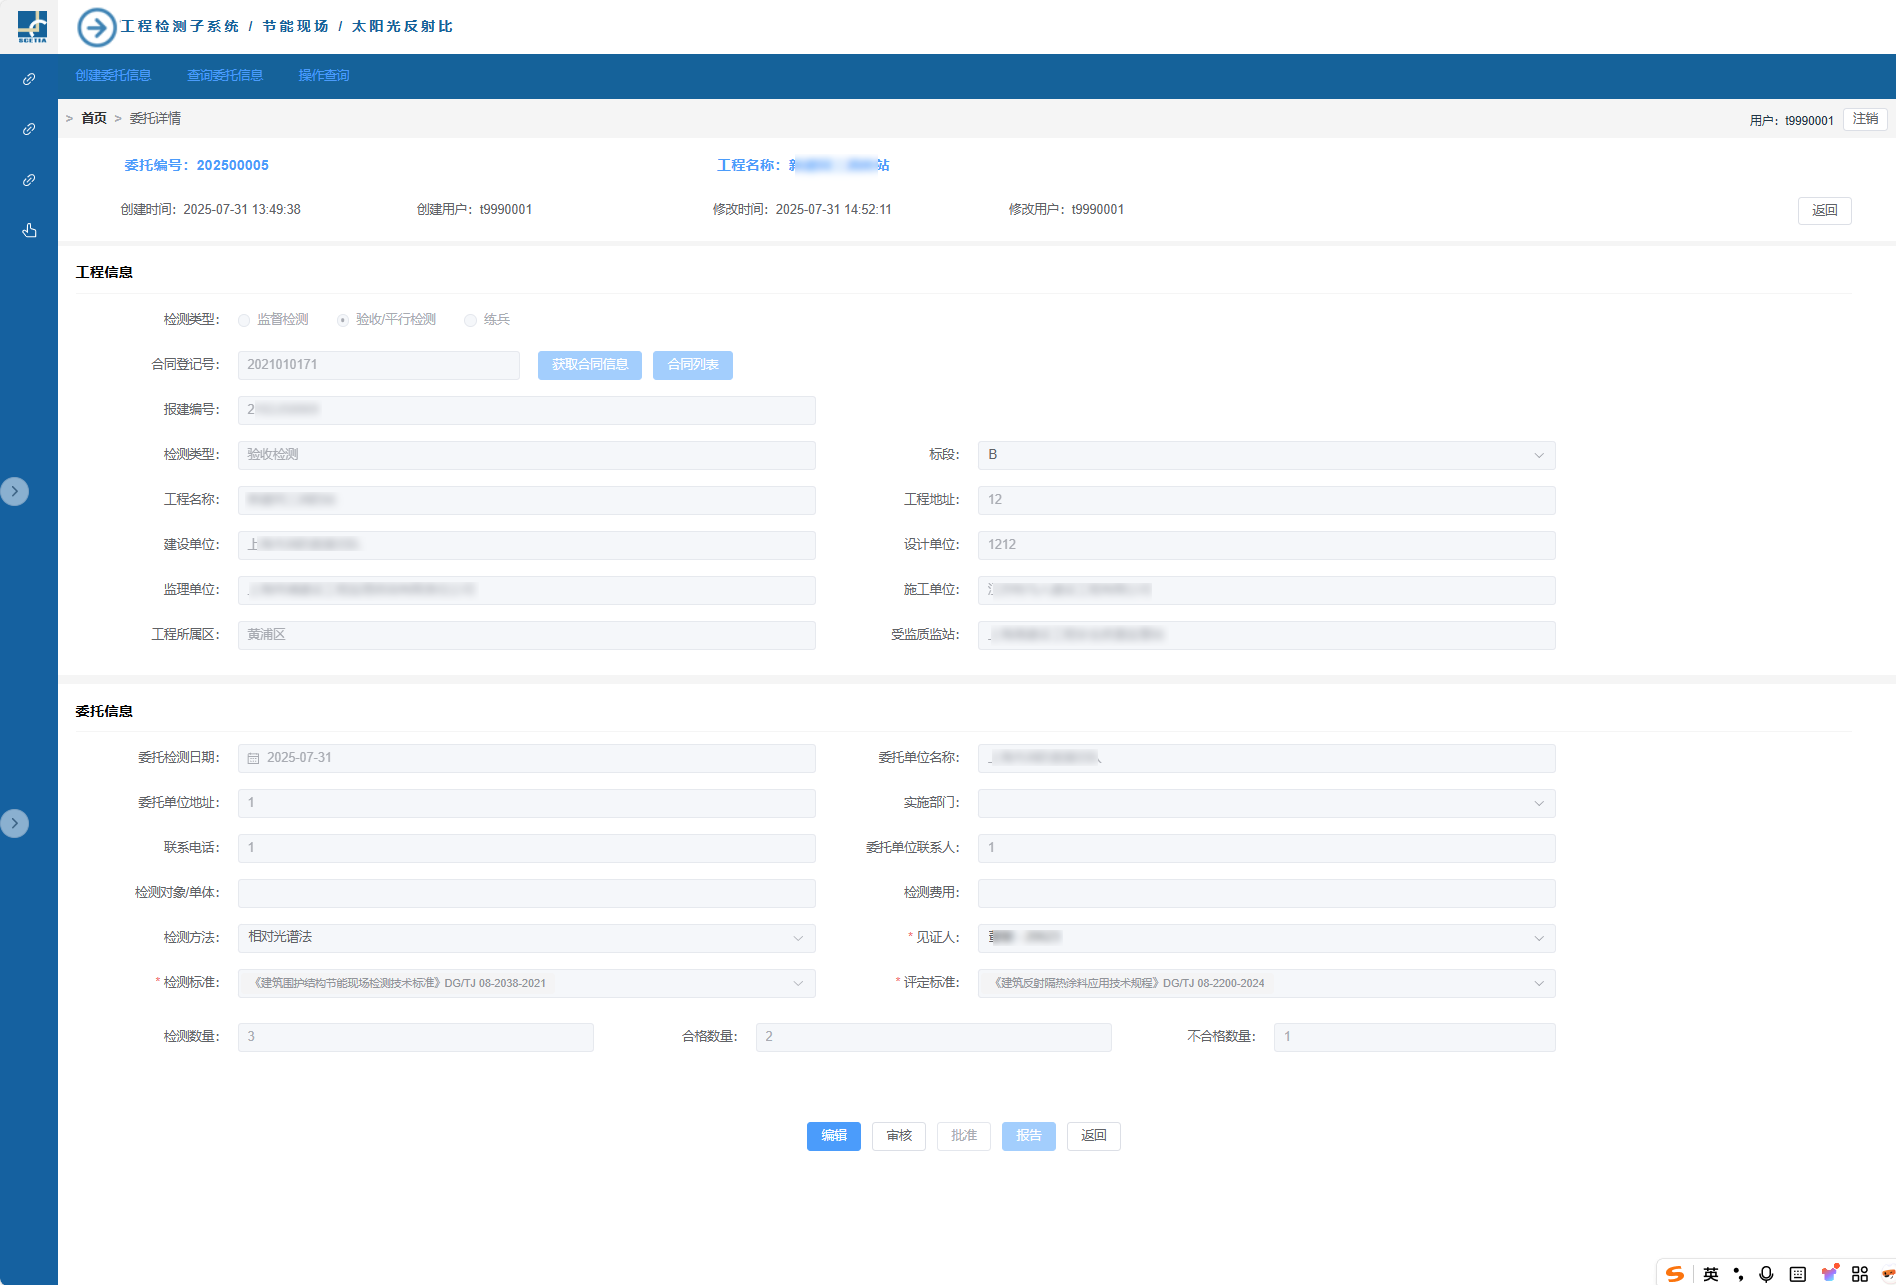Select the 监督检测 radio button

click(x=244, y=321)
